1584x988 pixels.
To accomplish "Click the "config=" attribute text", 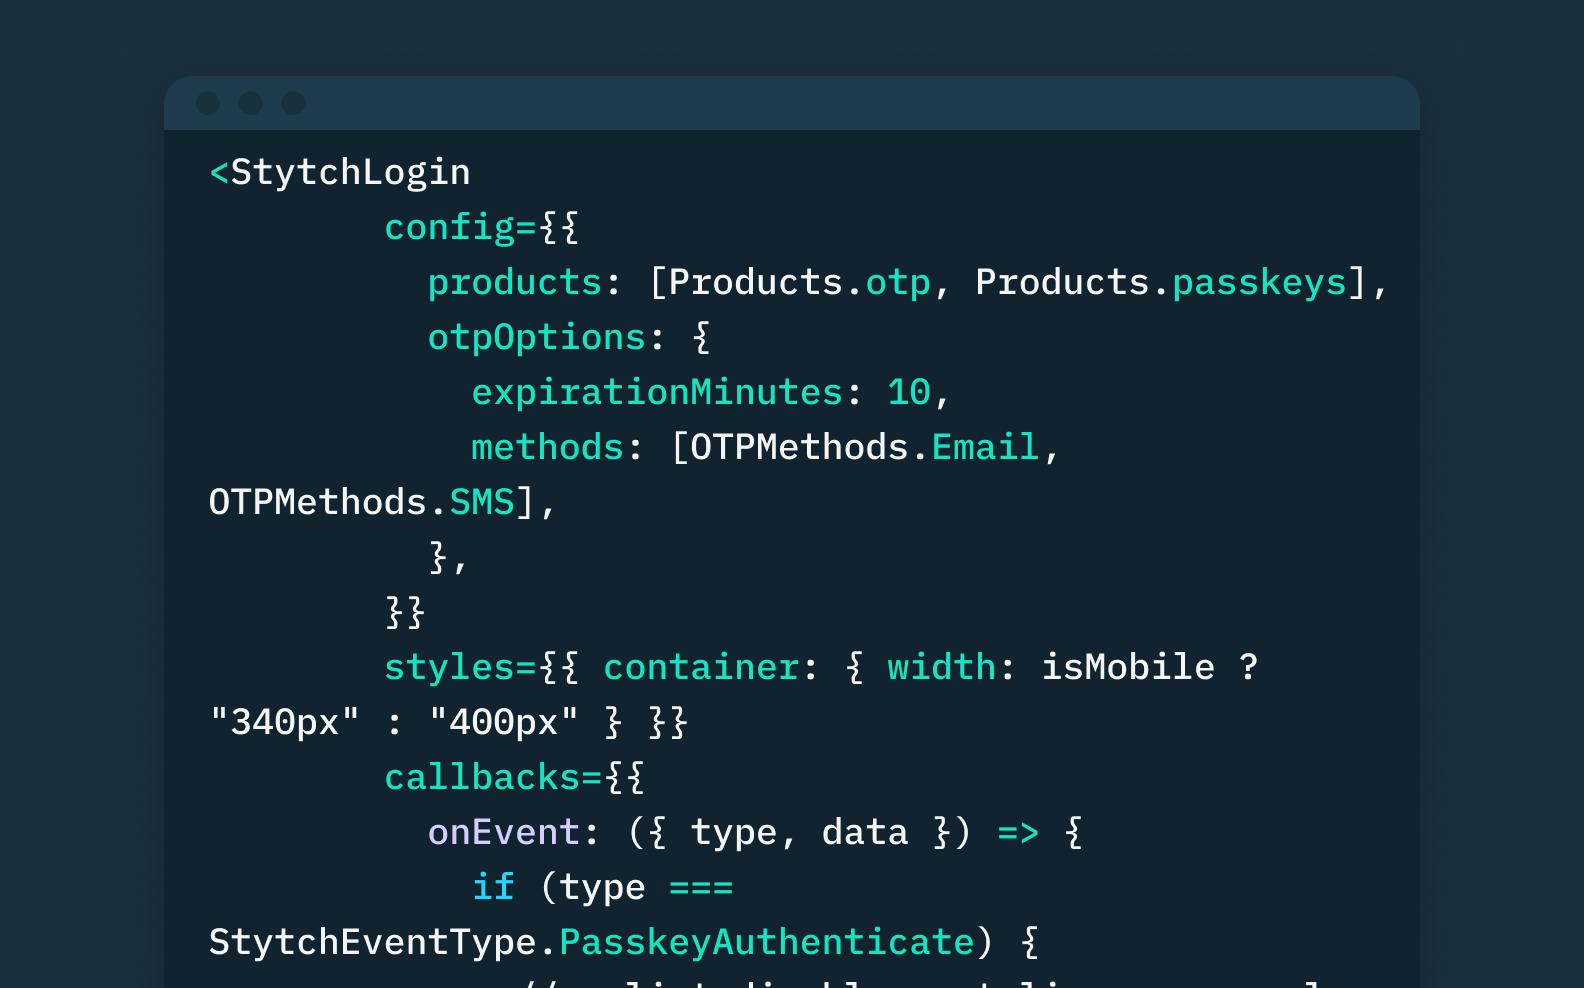I will [461, 228].
